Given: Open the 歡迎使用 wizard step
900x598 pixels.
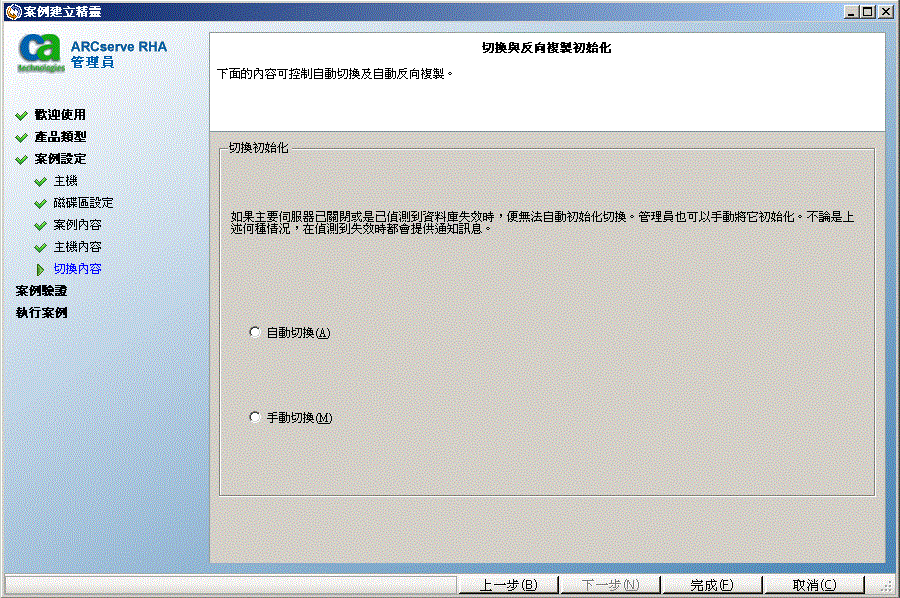Looking at the screenshot, I should tap(60, 115).
